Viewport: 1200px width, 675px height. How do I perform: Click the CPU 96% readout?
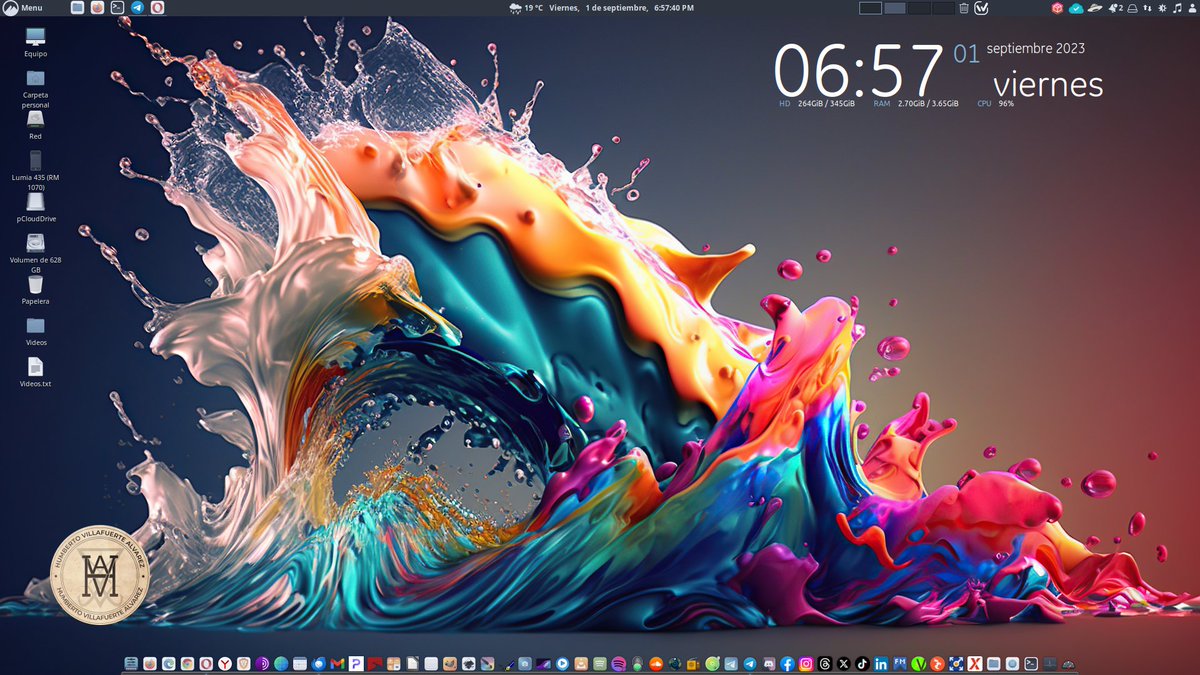(996, 103)
